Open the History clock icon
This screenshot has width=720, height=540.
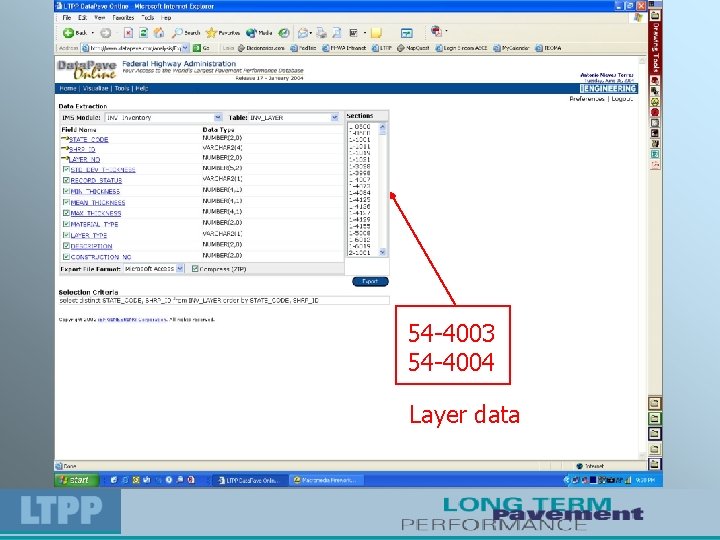pyautogui.click(x=284, y=33)
